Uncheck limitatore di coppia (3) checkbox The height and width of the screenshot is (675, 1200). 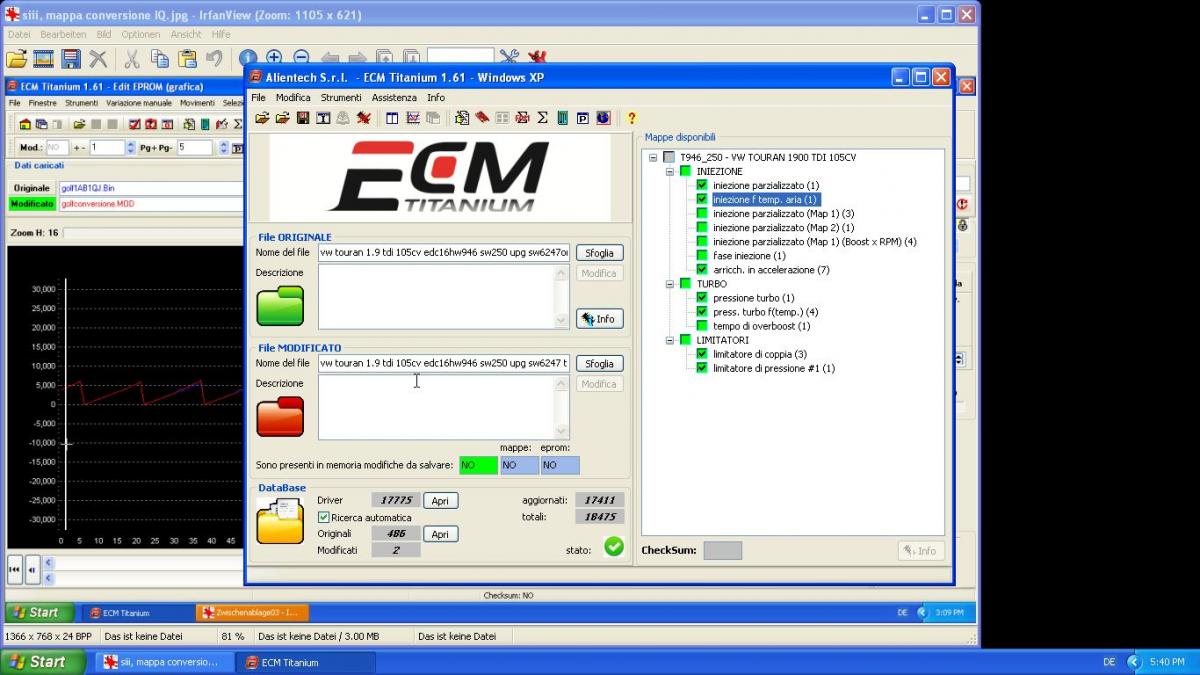(x=702, y=353)
